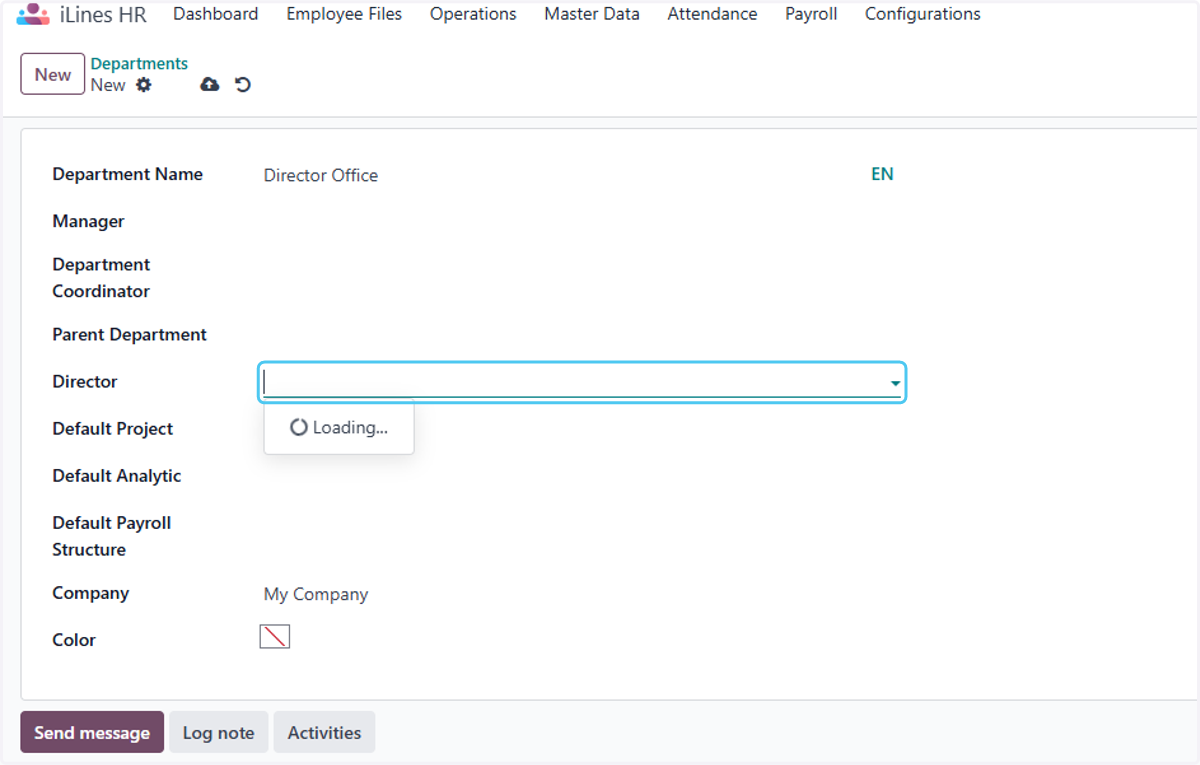Screen dimensions: 1200x765
Task: Click the iLines HR app logo icon
Action: point(33,14)
